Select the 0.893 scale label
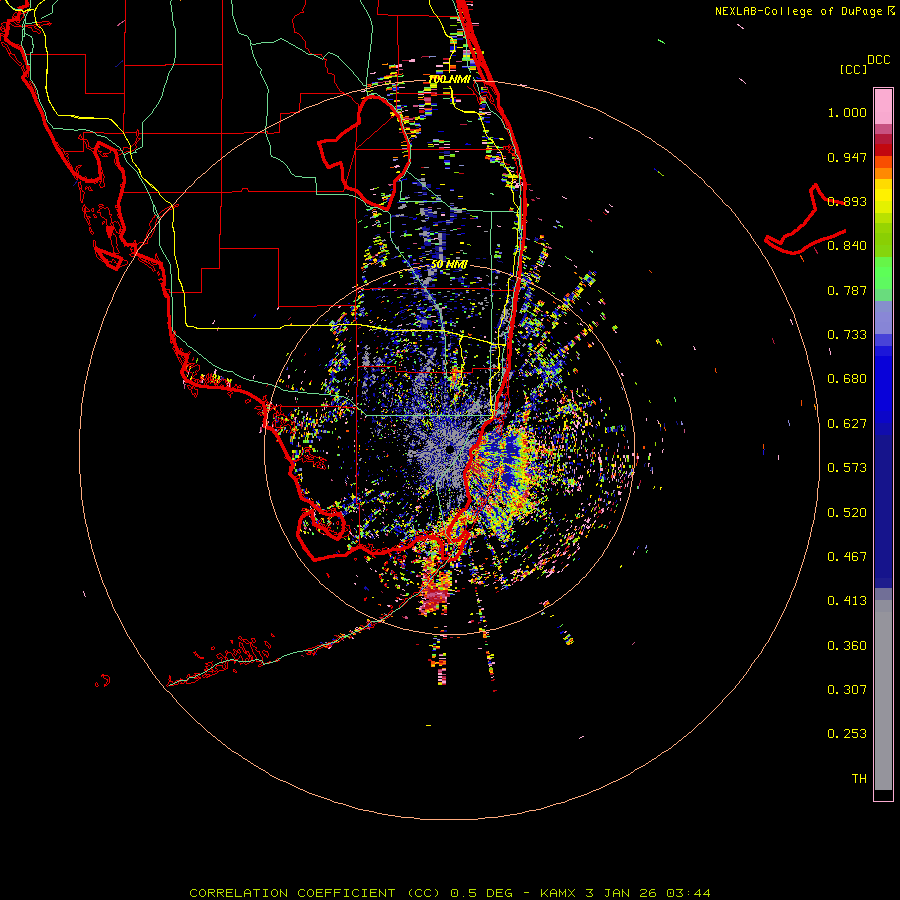The height and width of the screenshot is (900, 900). (847, 201)
